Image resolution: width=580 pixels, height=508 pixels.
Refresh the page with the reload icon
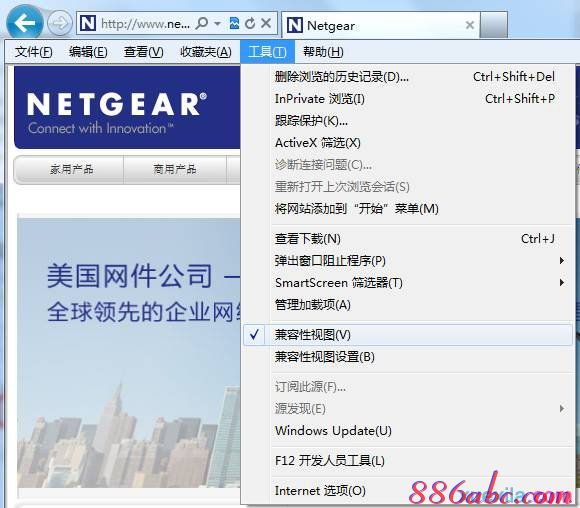tap(250, 23)
